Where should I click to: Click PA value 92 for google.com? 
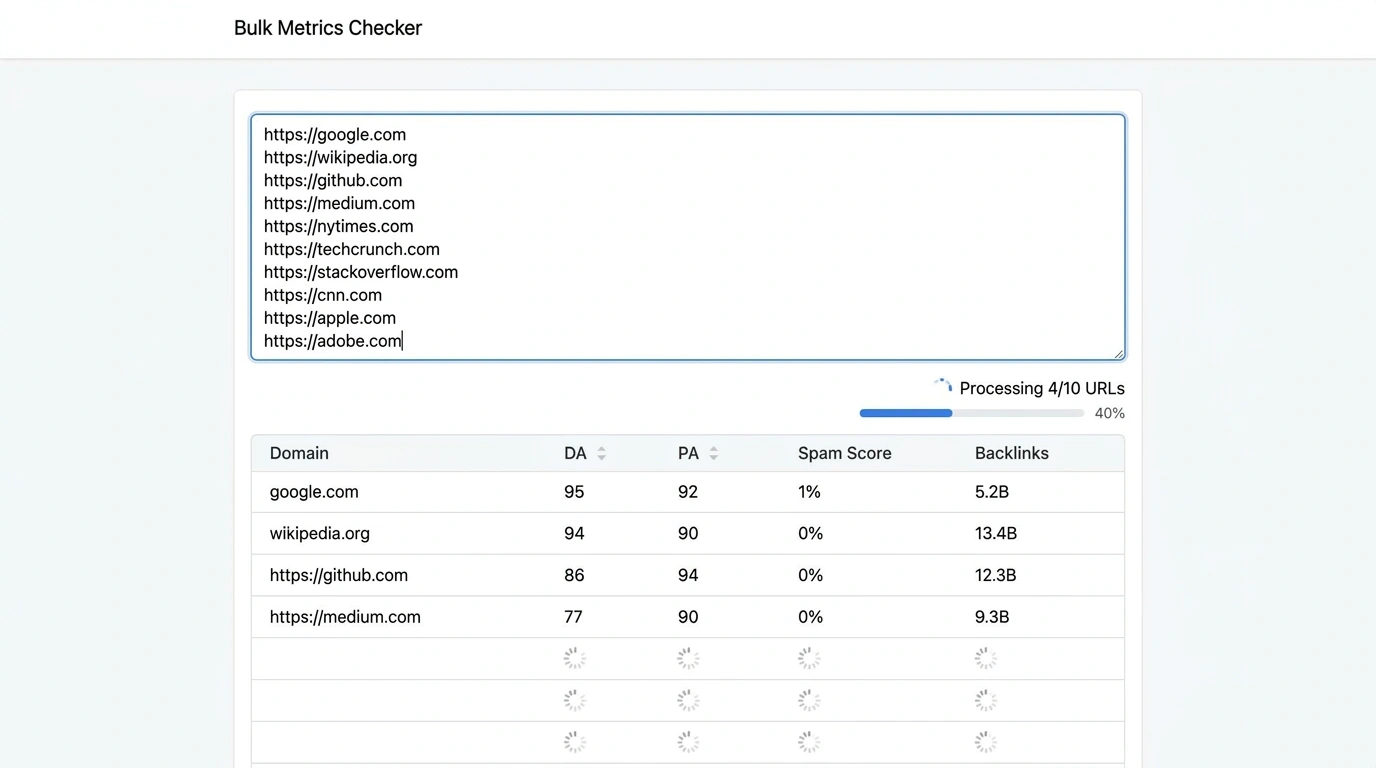pos(688,492)
